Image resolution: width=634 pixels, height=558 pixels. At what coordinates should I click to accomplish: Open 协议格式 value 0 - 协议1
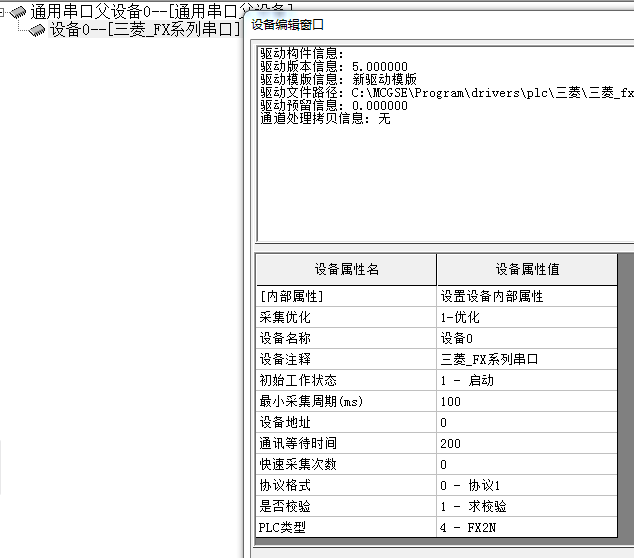tap(527, 485)
